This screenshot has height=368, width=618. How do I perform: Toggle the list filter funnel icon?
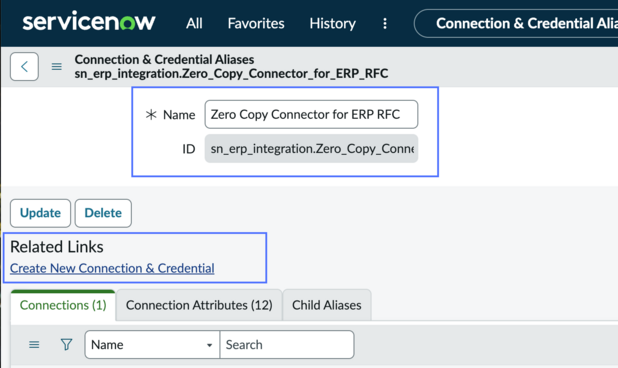[66, 345]
